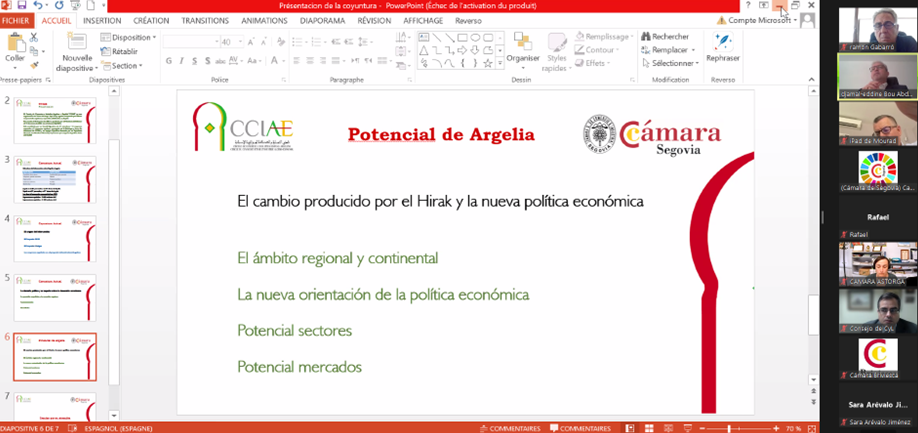Select slide 3 thumbnail
Screen dimensions: 918x433
pyautogui.click(x=55, y=180)
